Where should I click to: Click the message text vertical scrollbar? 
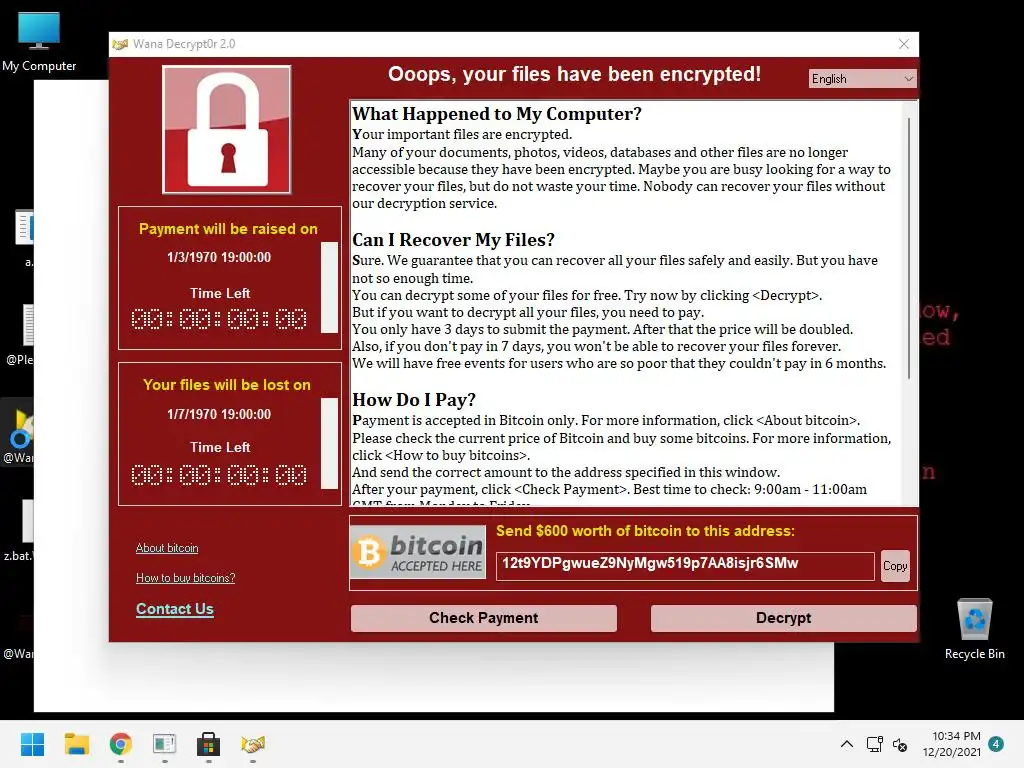pos(909,248)
